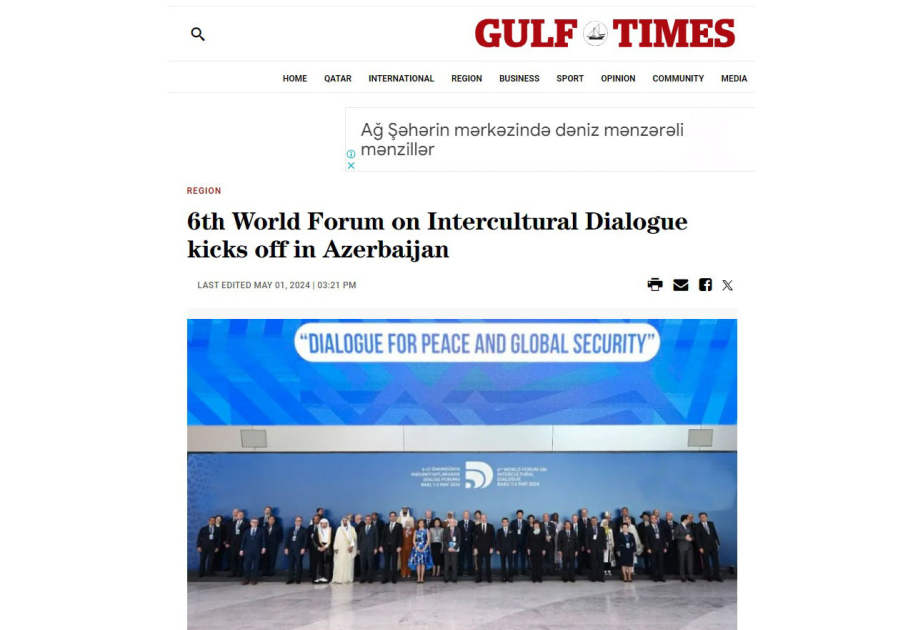Share article on X icon
This screenshot has width=923, height=630.
pyautogui.click(x=728, y=286)
